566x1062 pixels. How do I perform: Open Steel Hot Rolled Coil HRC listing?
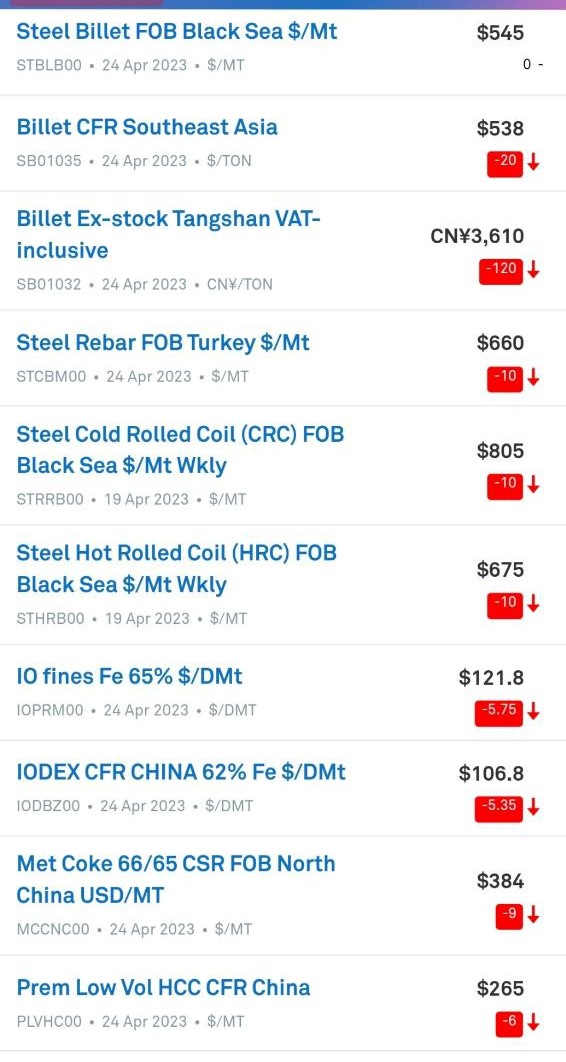(177, 568)
